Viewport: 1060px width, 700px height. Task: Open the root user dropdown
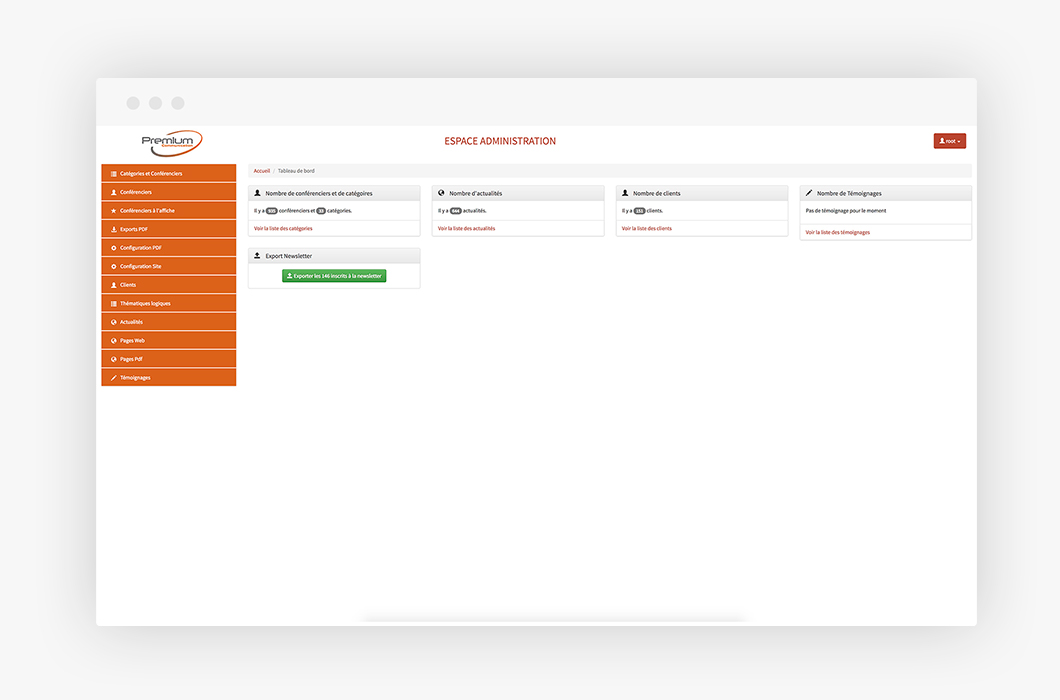tap(950, 141)
